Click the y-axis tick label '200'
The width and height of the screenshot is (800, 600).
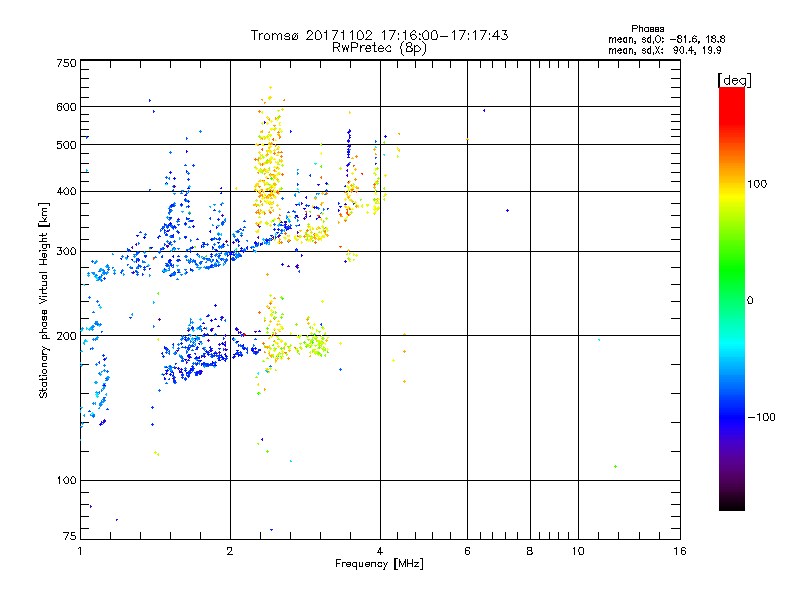66,336
